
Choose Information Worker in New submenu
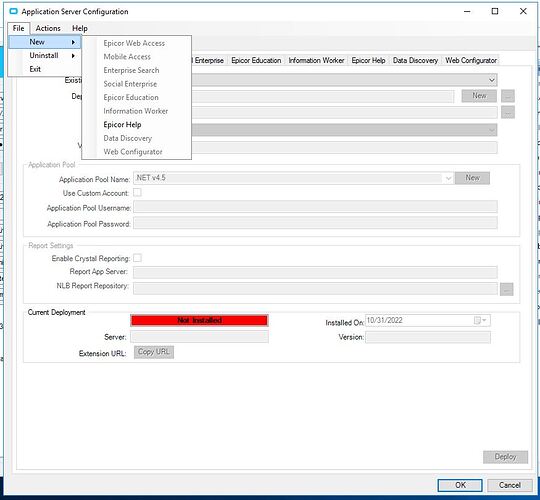[x=136, y=111]
